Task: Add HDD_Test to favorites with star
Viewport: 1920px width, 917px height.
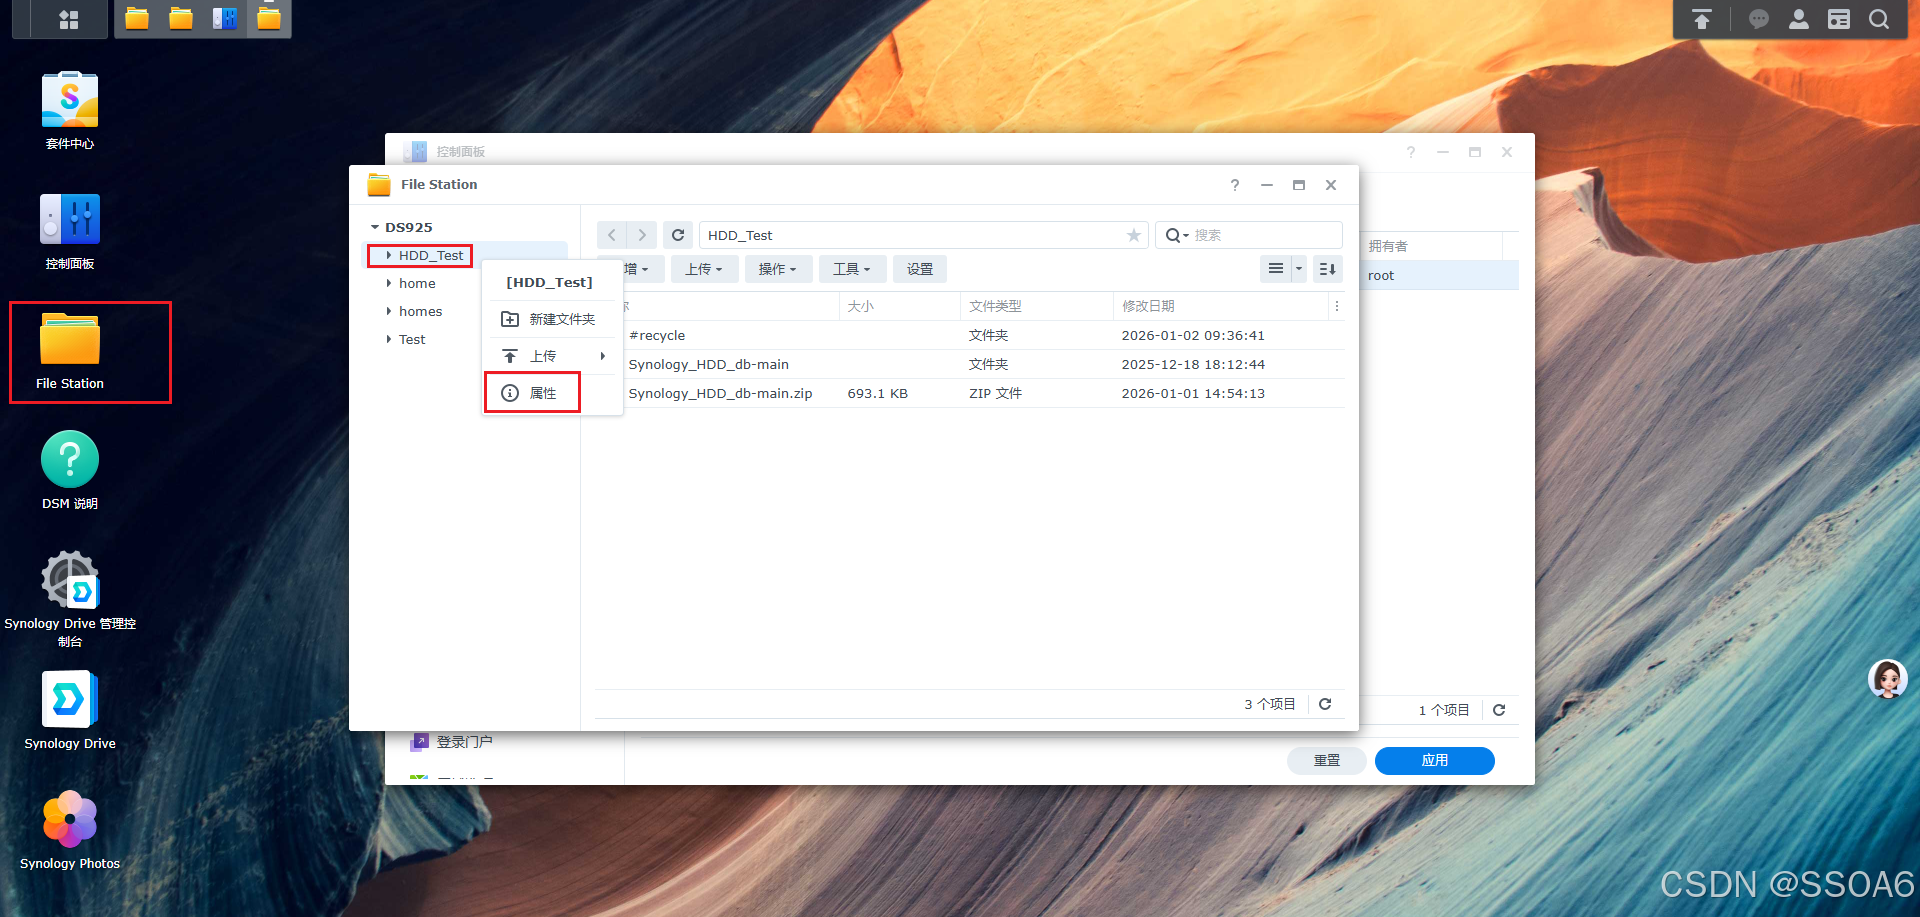Action: click(1133, 235)
